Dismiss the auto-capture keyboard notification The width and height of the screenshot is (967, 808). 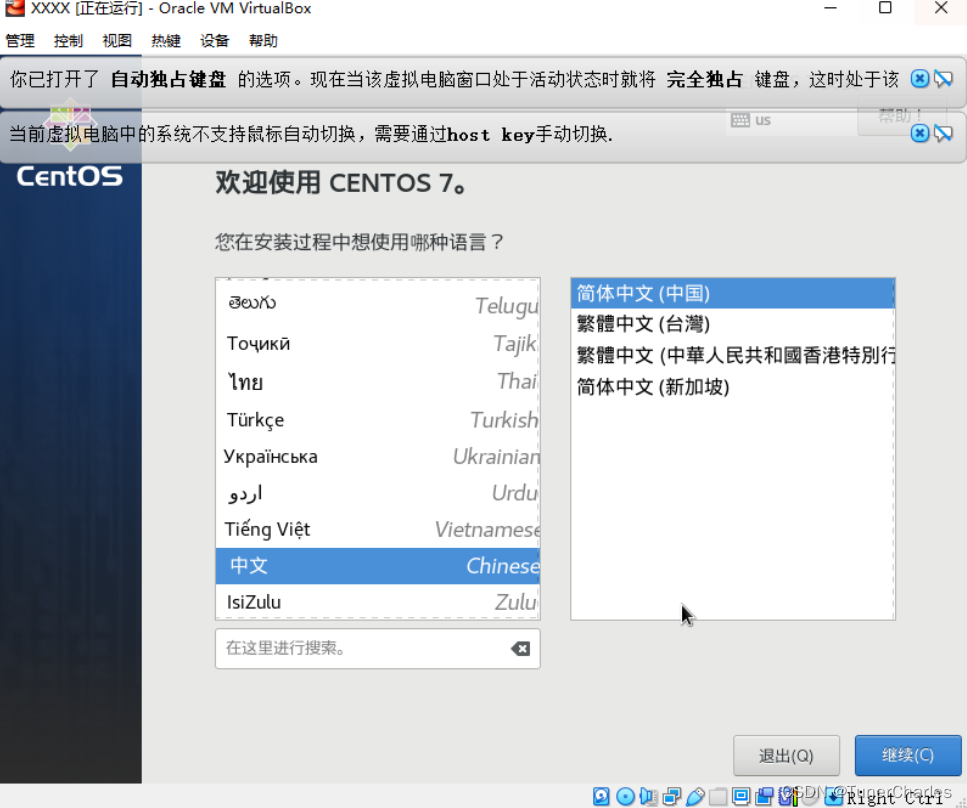(x=920, y=79)
